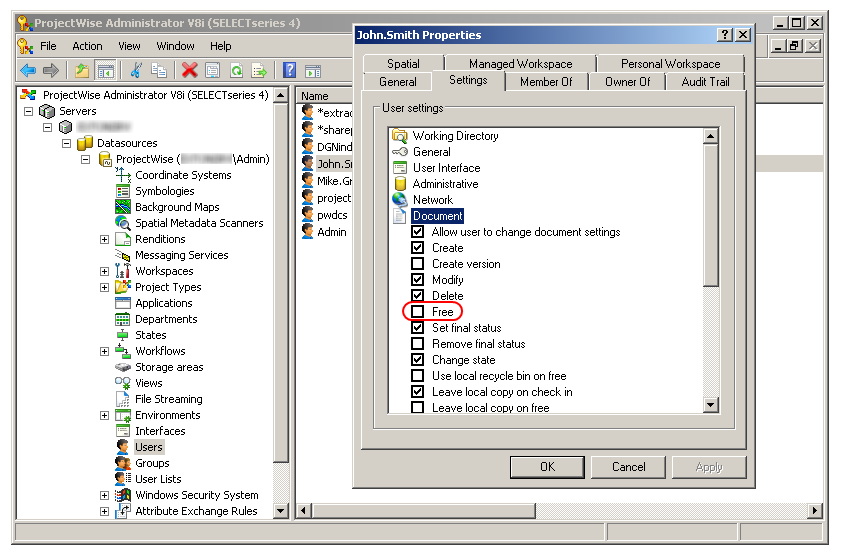Screen dimensions: 842x556
Task: Click settings list scroll down arrow
Action: 710,405
